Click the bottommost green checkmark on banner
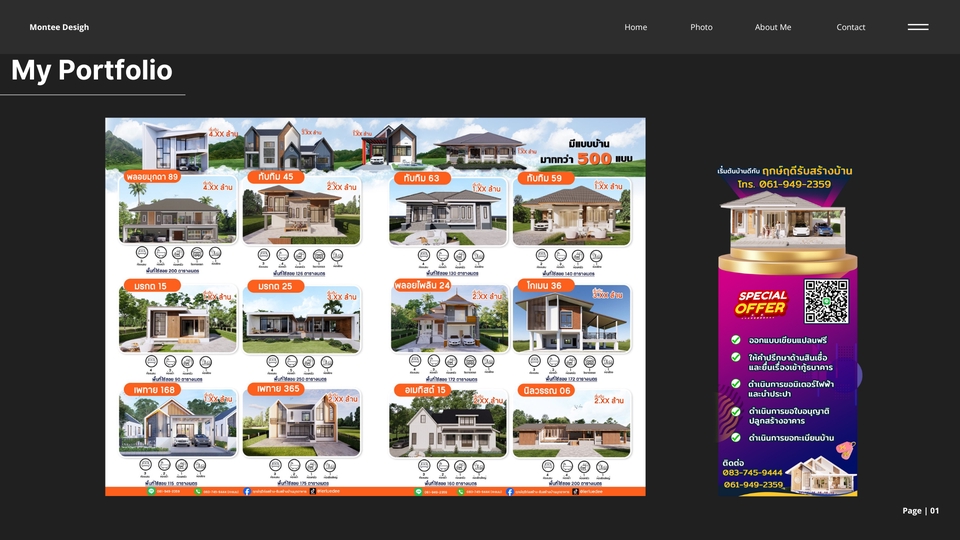The image size is (960, 540). tap(735, 437)
